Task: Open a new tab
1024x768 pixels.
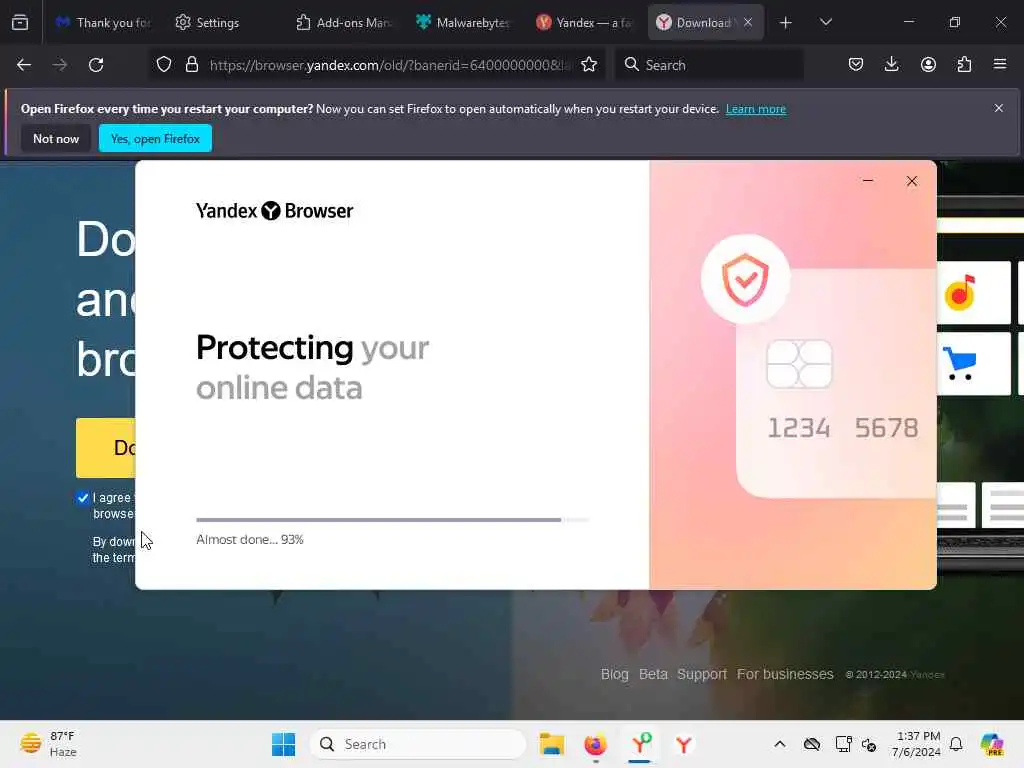Action: click(x=786, y=23)
